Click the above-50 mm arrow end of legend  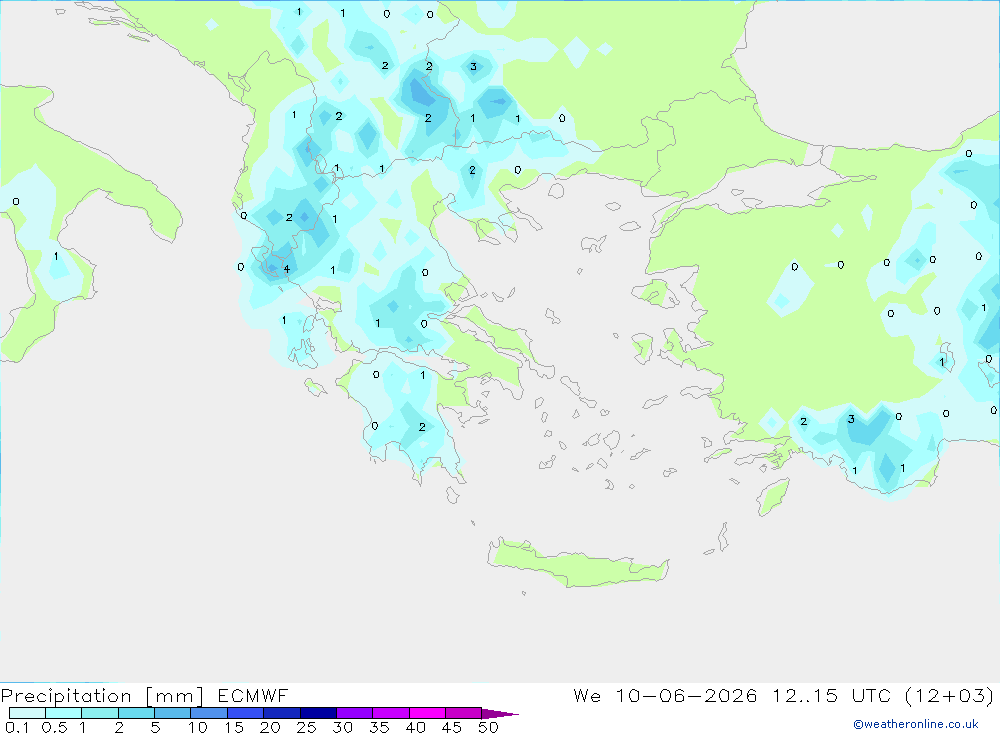pos(499,713)
